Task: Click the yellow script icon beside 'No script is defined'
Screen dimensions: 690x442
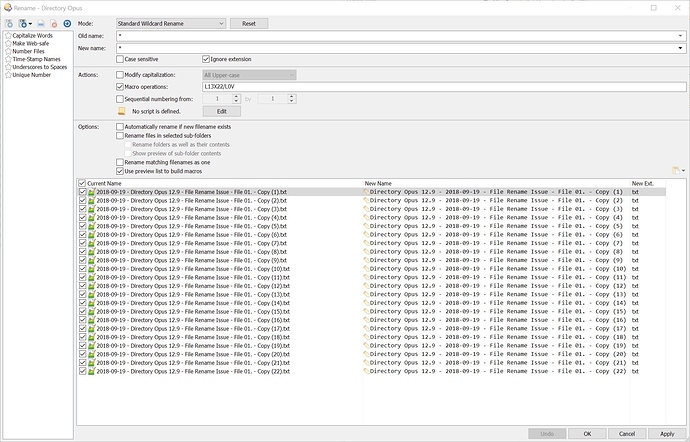Action: (122, 111)
